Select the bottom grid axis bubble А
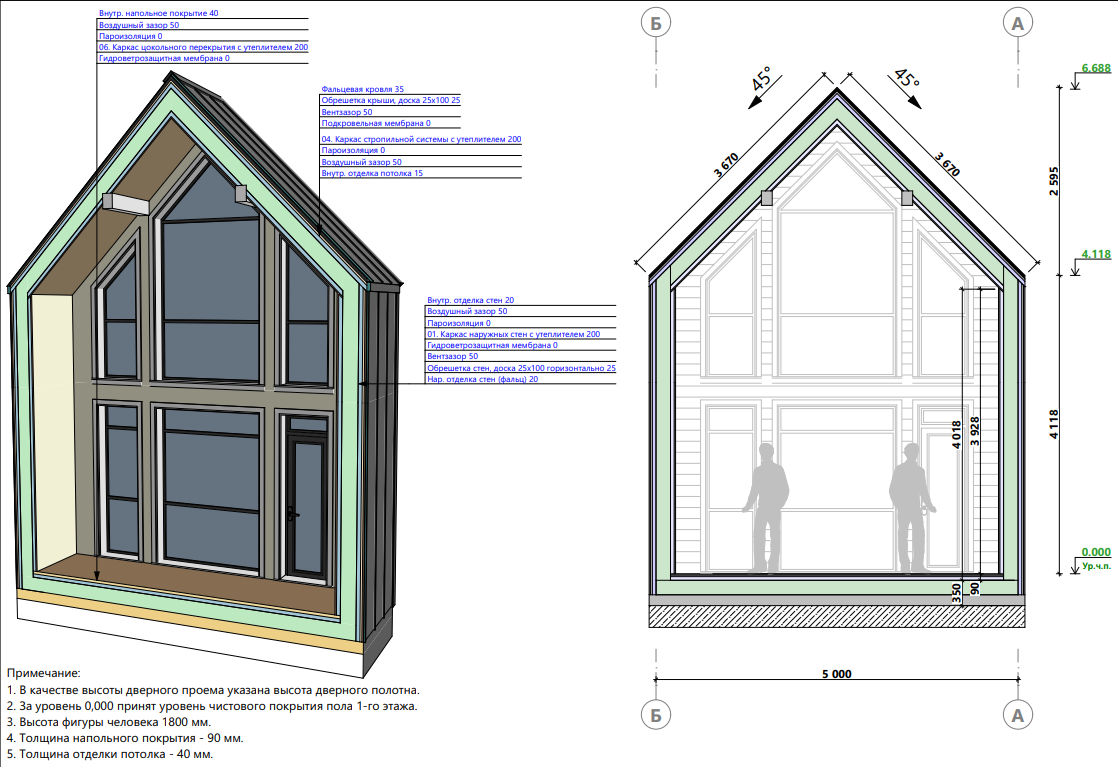The image size is (1118, 767). 1017,715
